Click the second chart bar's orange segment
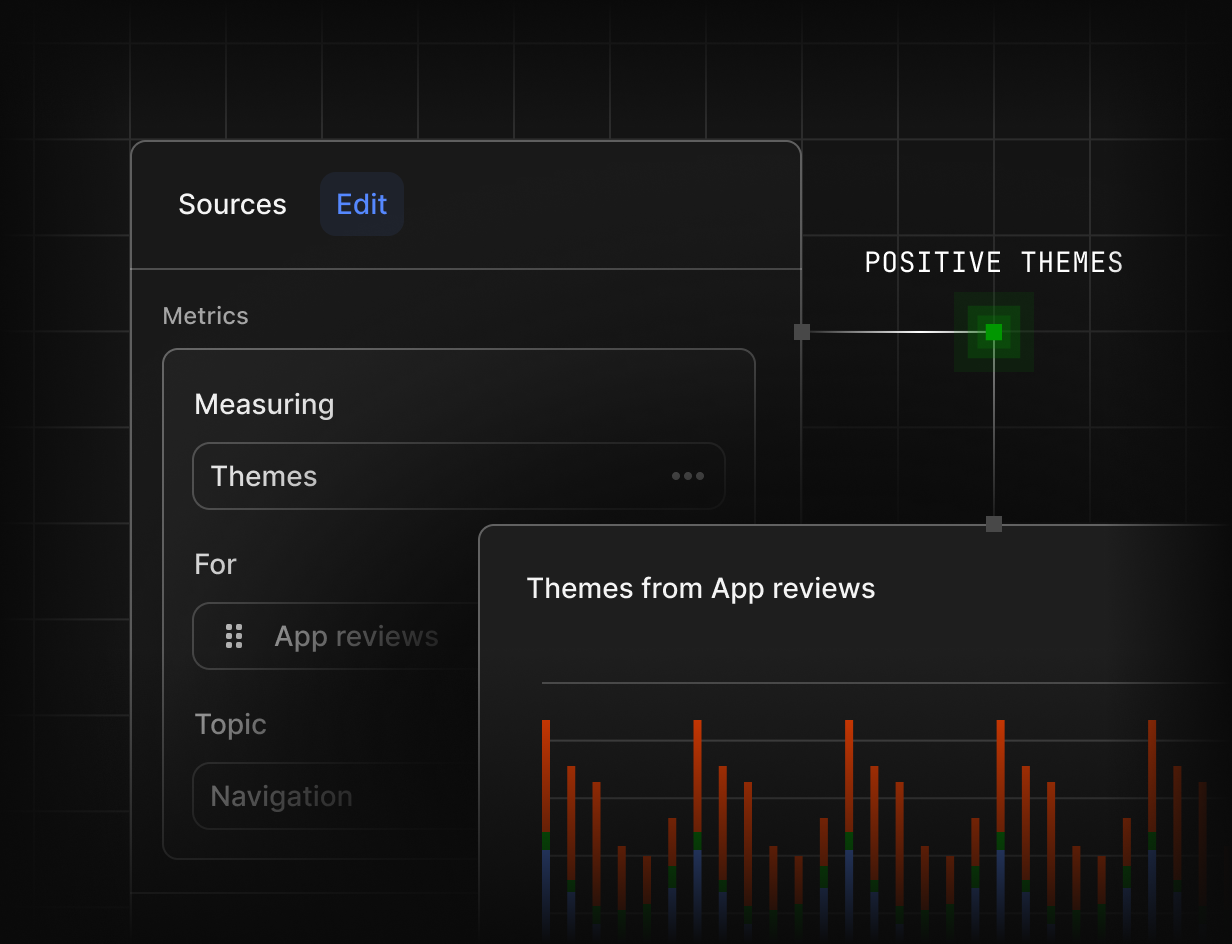The width and height of the screenshot is (1232, 944). point(571,820)
